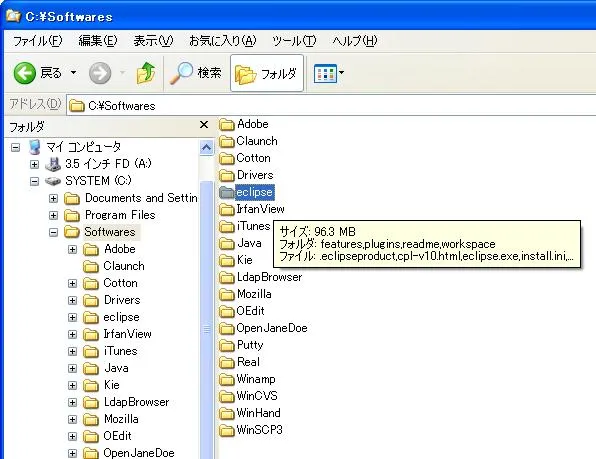Screen dimensions: 596x459
Task: Select the Java folder icon in list
Action: [227, 243]
